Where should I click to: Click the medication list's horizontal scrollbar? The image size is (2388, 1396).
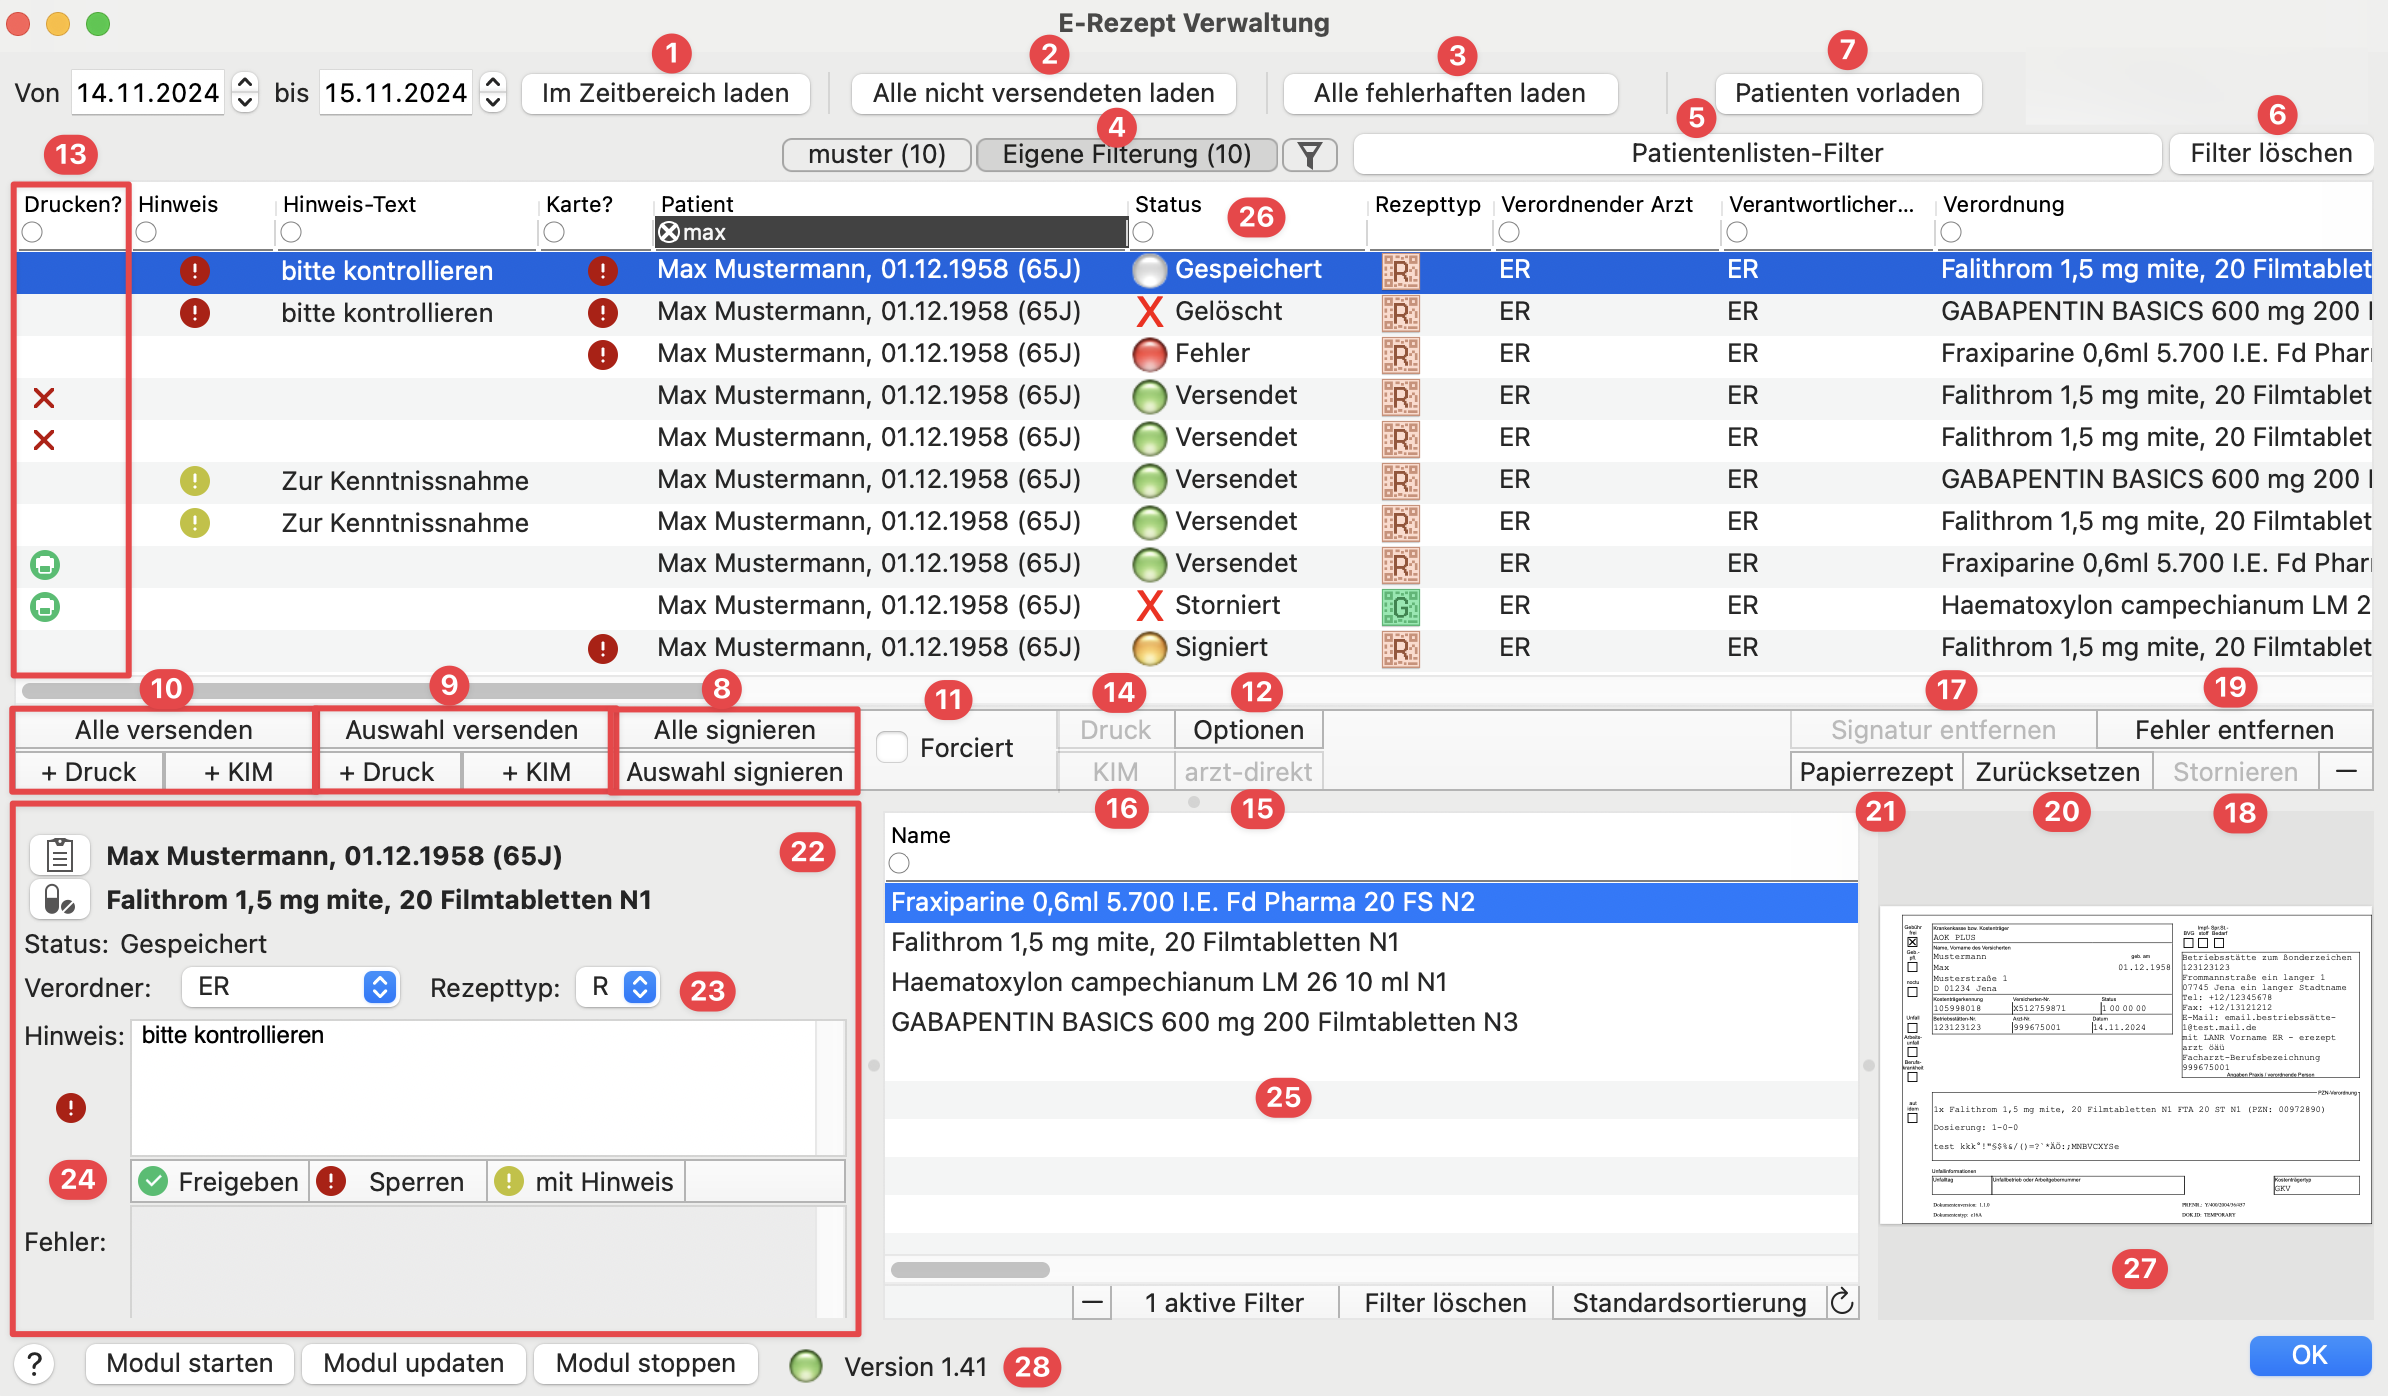[970, 1269]
